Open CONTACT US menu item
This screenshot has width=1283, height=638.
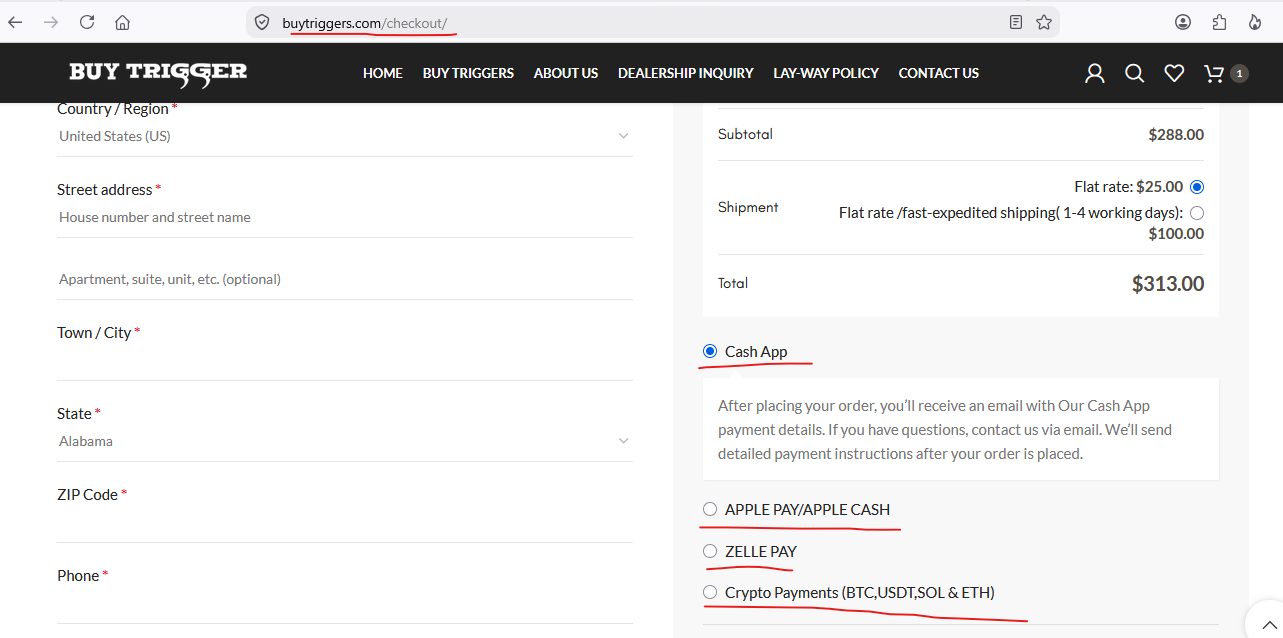pos(939,73)
